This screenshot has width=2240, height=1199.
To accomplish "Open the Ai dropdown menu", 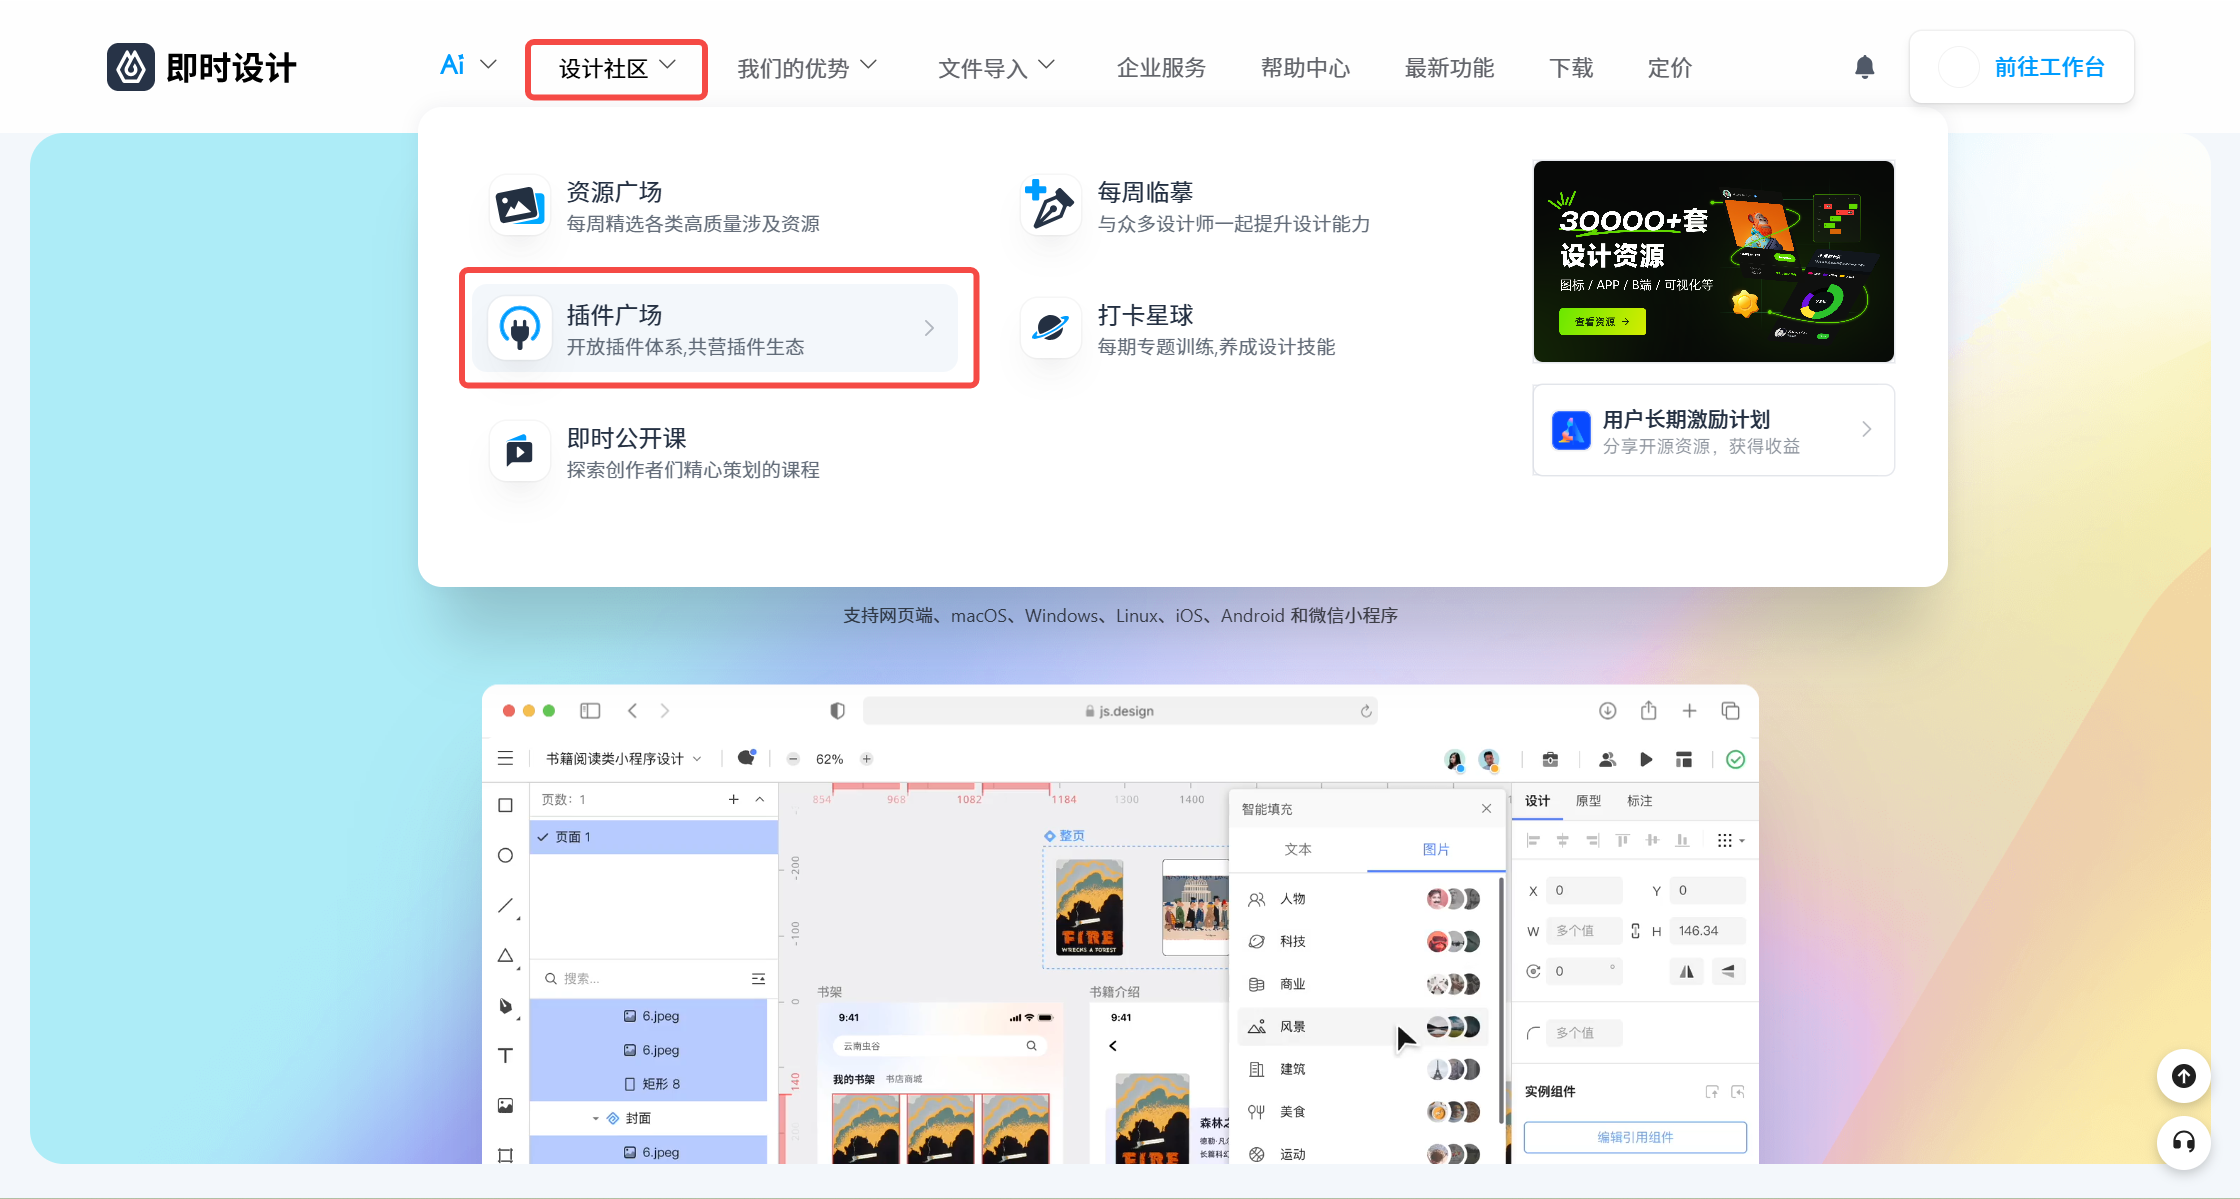I will pyautogui.click(x=468, y=66).
